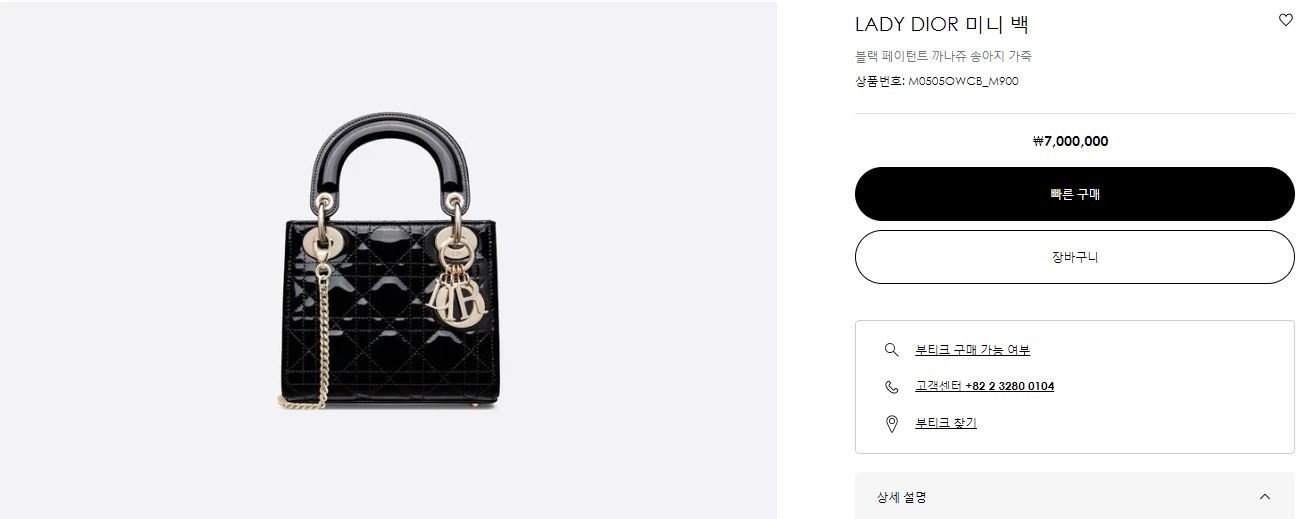The height and width of the screenshot is (519, 1296).
Task: Click the LADY DIOR 미니 백 title
Action: point(942,24)
